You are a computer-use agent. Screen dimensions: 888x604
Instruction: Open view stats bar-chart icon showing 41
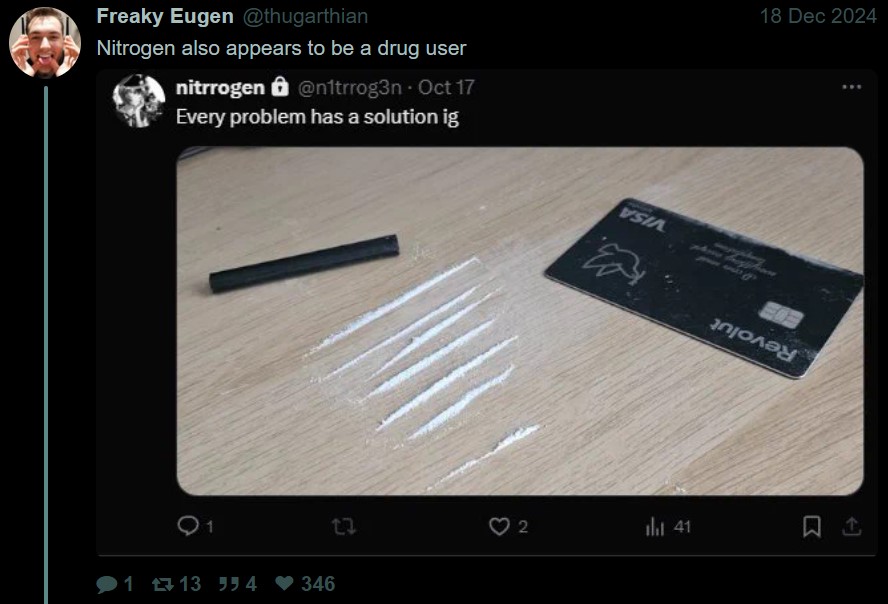coord(655,526)
